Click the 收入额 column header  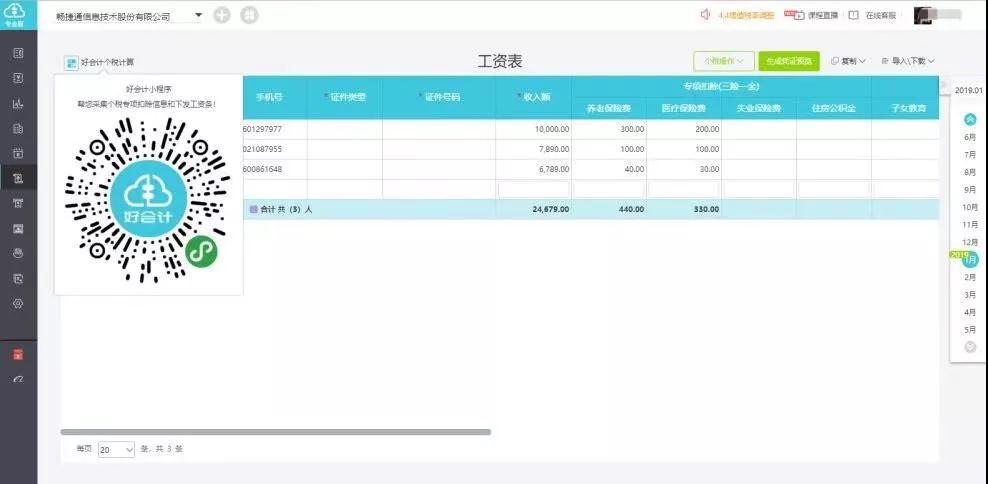click(534, 97)
